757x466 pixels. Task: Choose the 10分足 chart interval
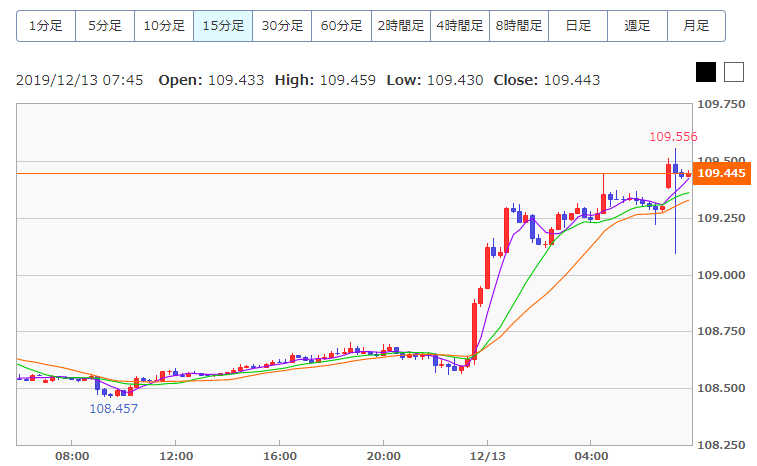164,26
